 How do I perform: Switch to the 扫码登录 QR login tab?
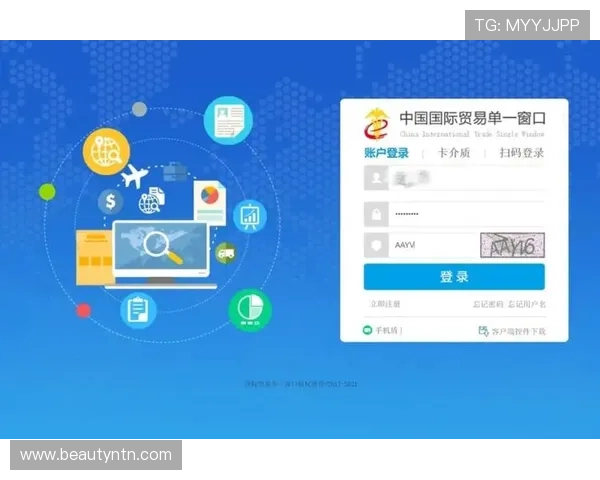click(x=521, y=153)
